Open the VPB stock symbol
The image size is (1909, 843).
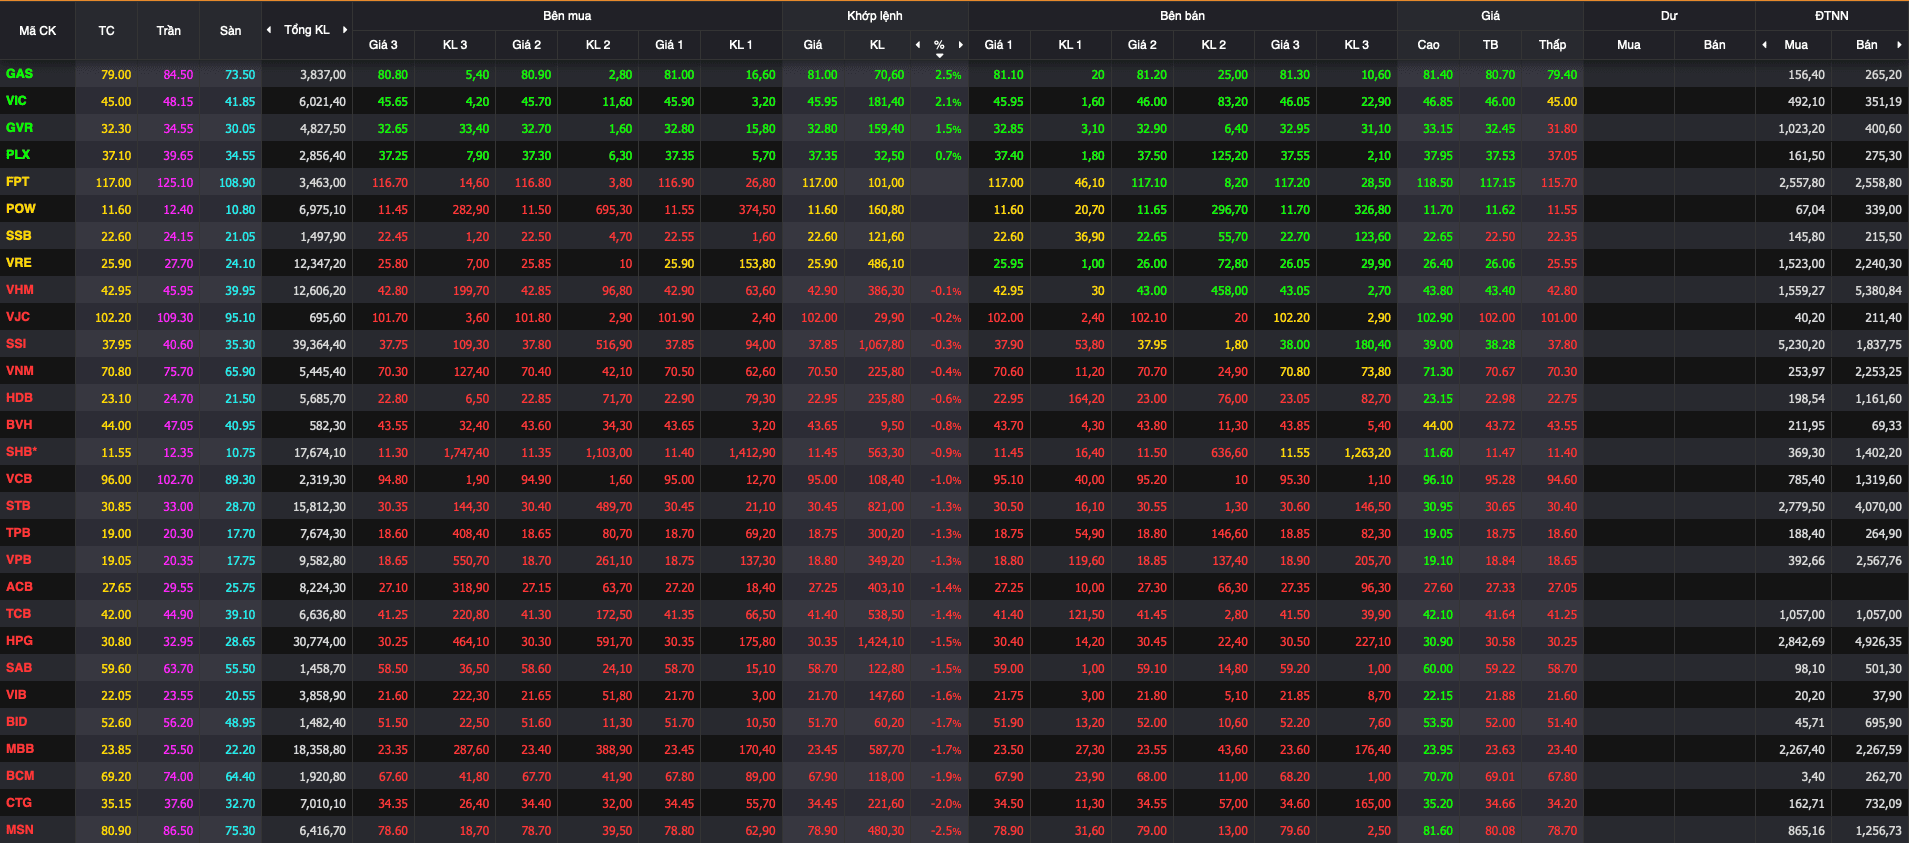[18, 560]
